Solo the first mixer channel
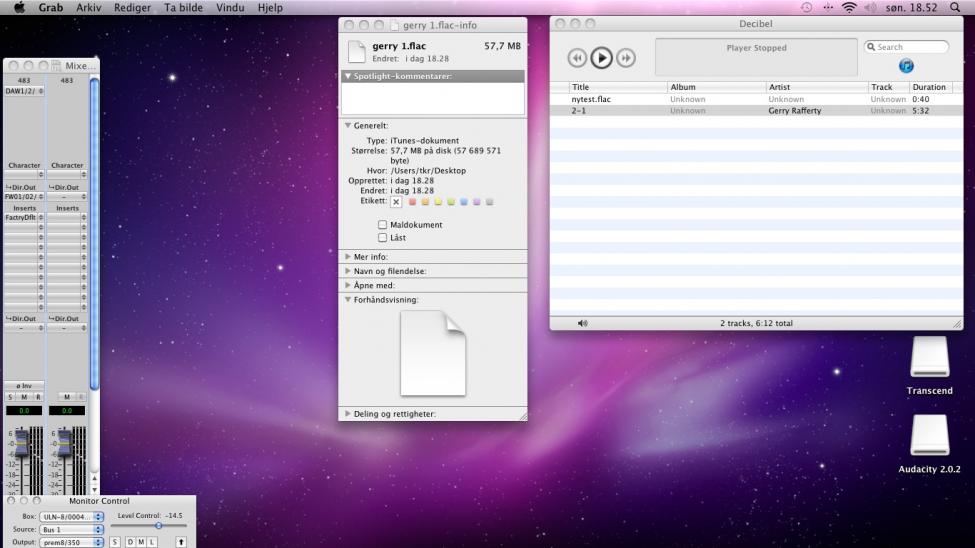 point(10,397)
